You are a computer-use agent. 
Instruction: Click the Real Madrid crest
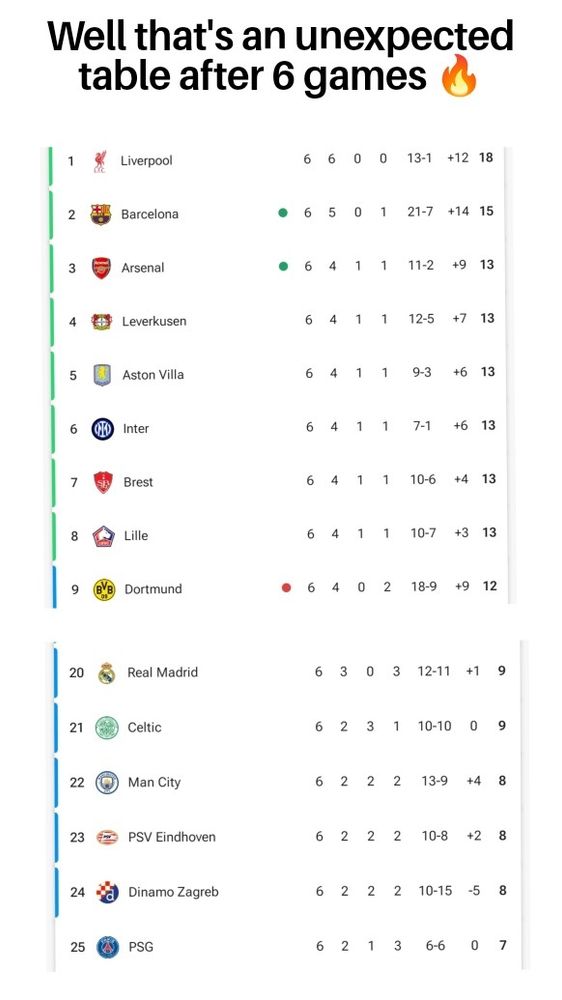(107, 673)
